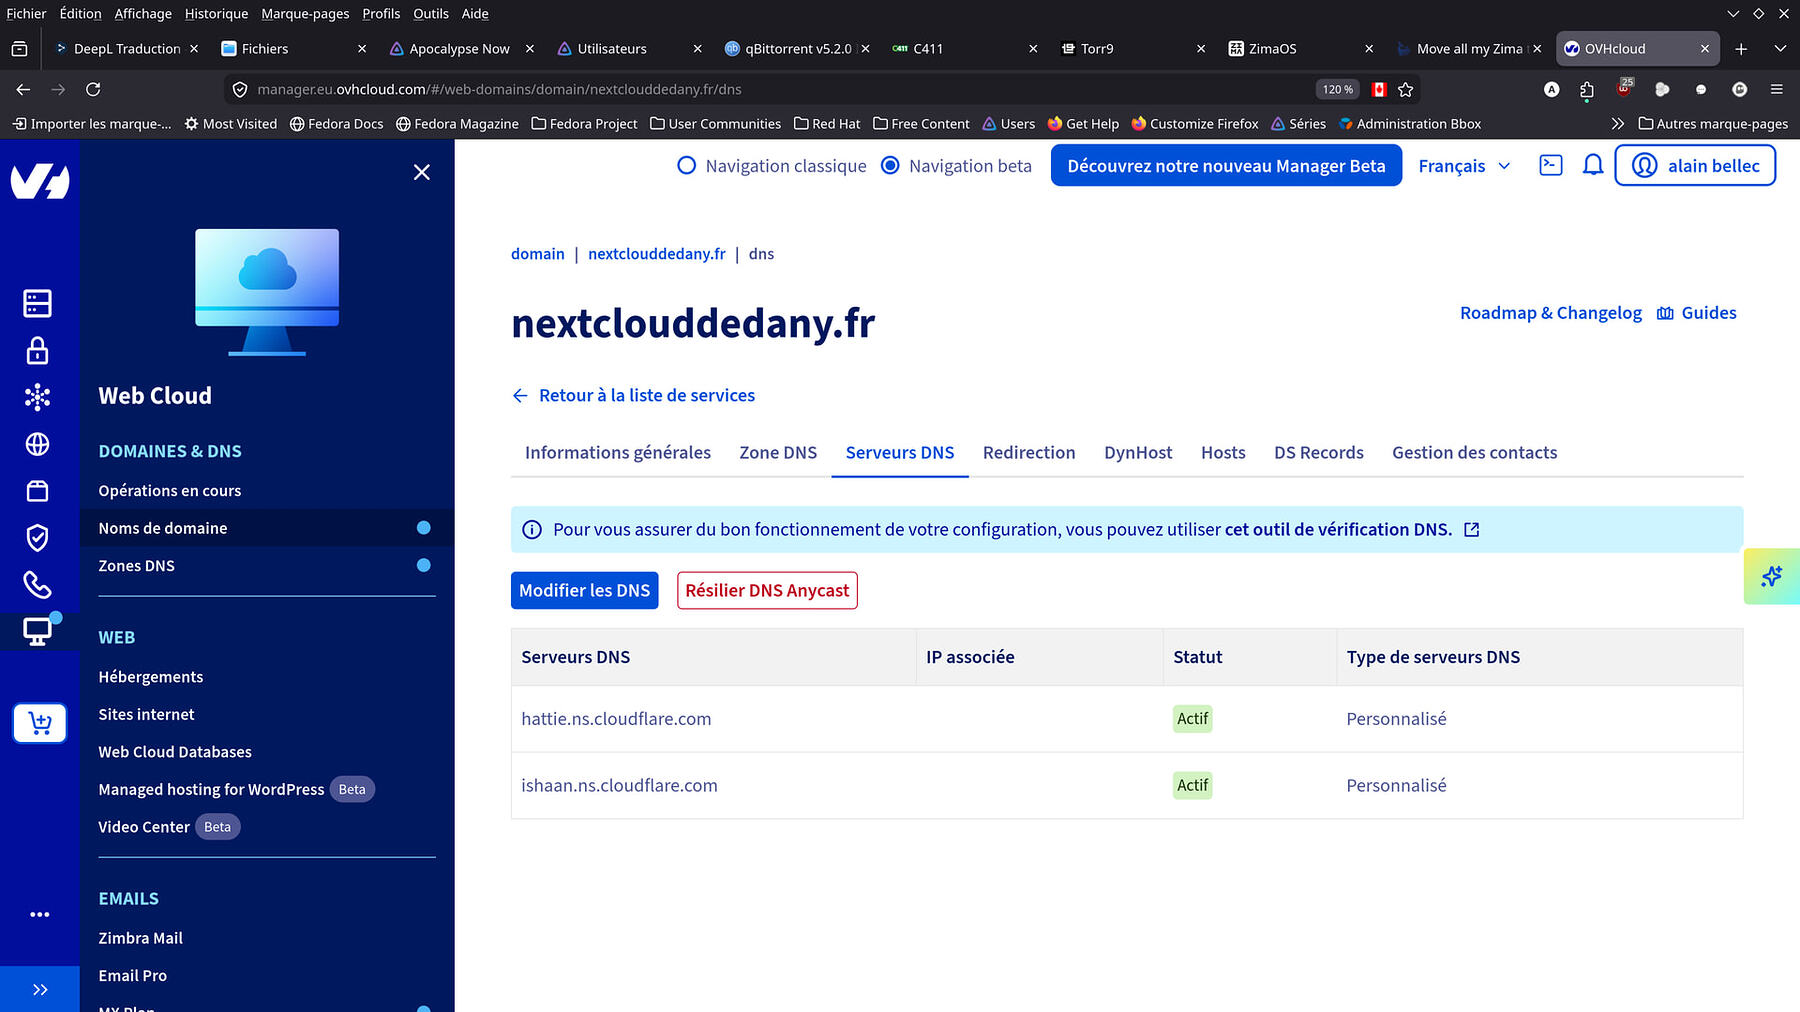This screenshot has height=1012, width=1800.
Task: Switch to Gestion des contacts tab
Action: click(x=1475, y=453)
